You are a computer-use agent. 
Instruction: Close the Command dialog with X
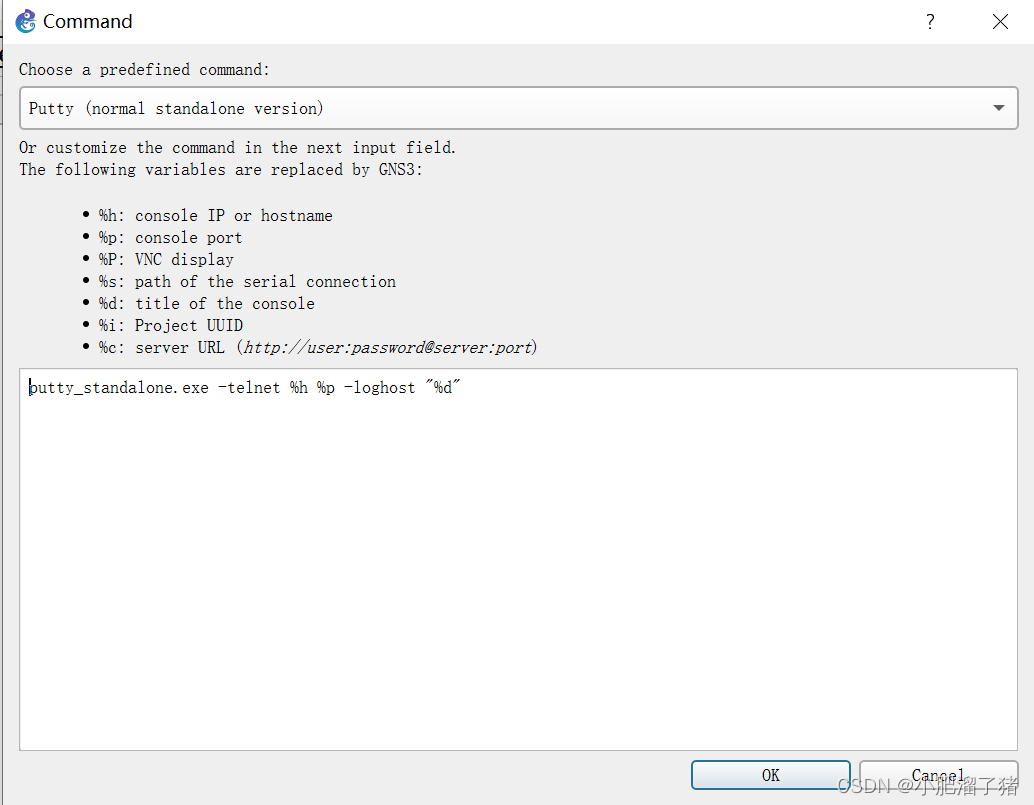point(1000,21)
